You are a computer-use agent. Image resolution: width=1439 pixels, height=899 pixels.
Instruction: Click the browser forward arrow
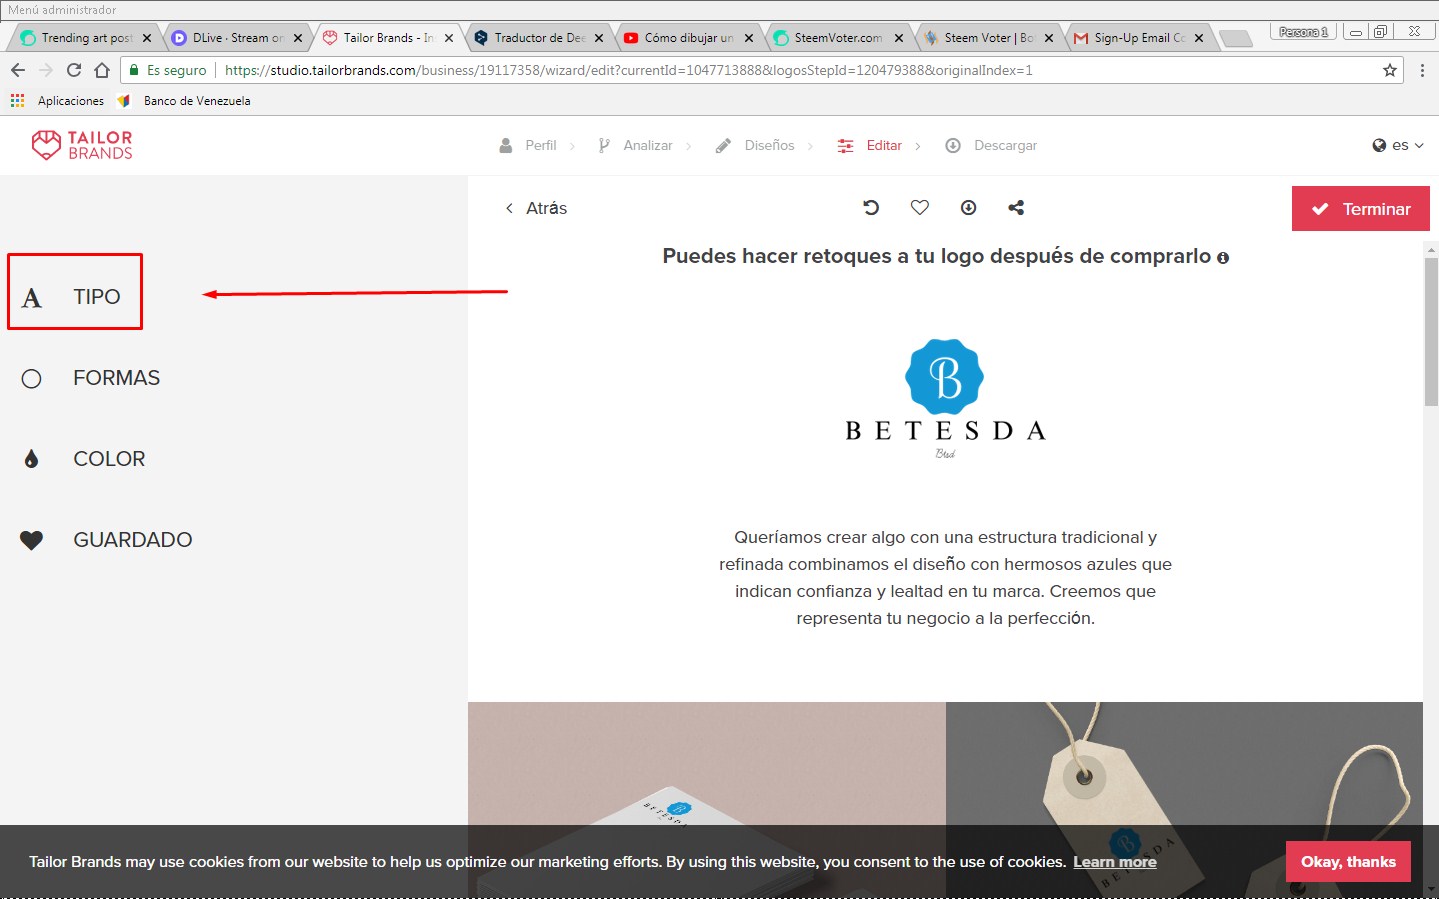(46, 70)
